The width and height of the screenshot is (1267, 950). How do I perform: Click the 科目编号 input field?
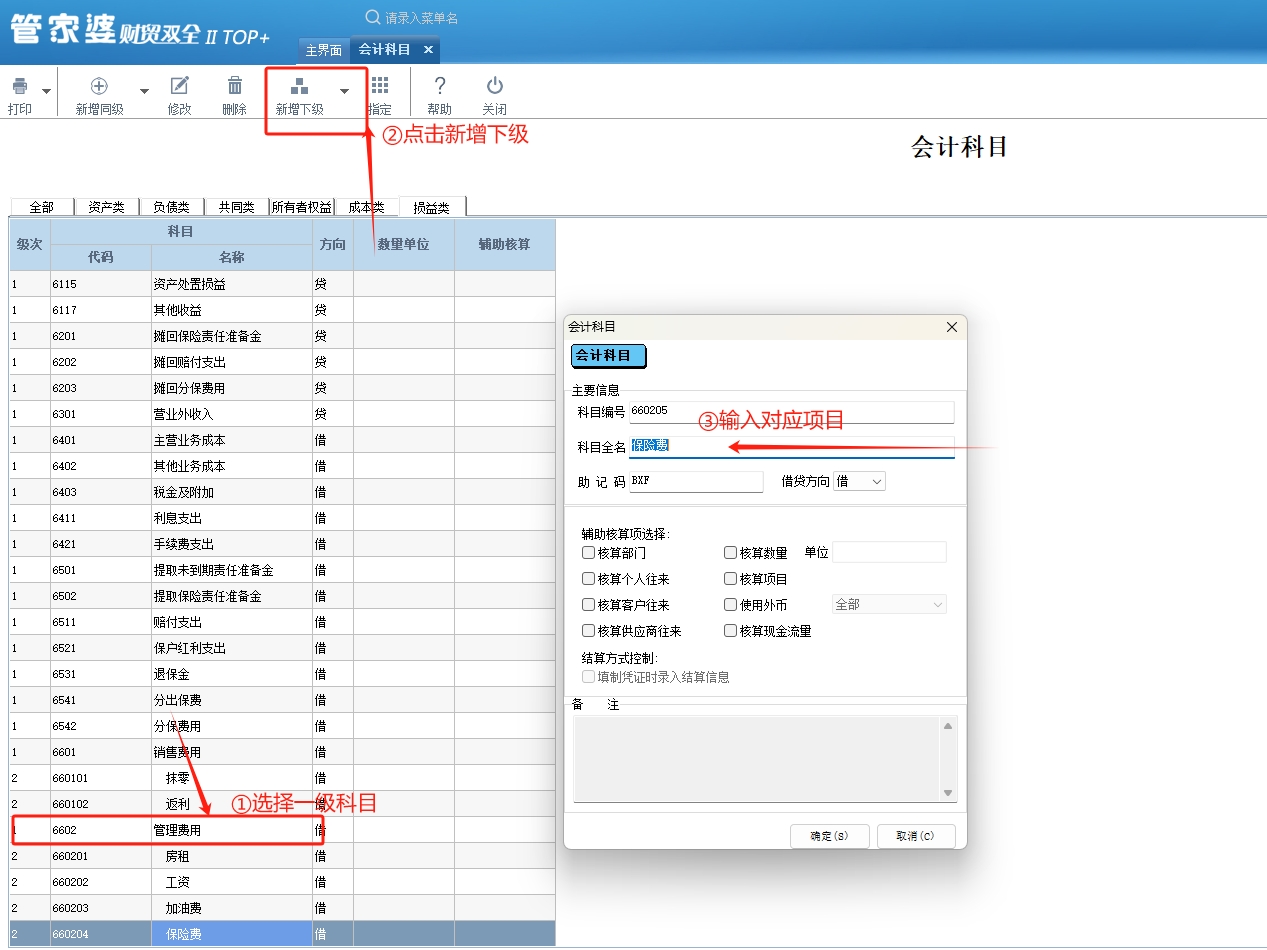(792, 412)
